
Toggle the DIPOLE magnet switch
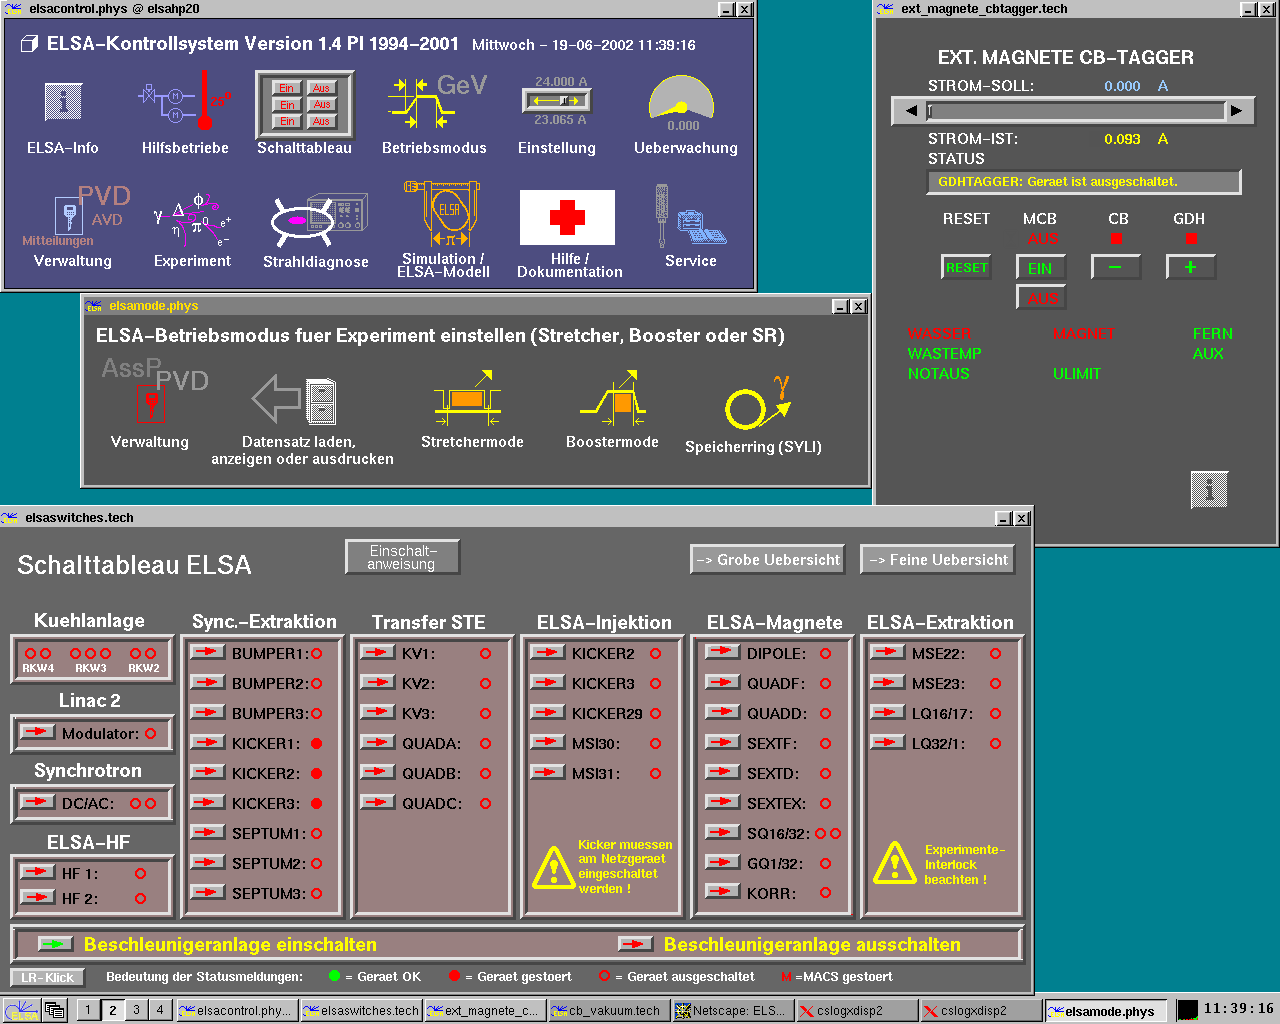click(x=722, y=653)
